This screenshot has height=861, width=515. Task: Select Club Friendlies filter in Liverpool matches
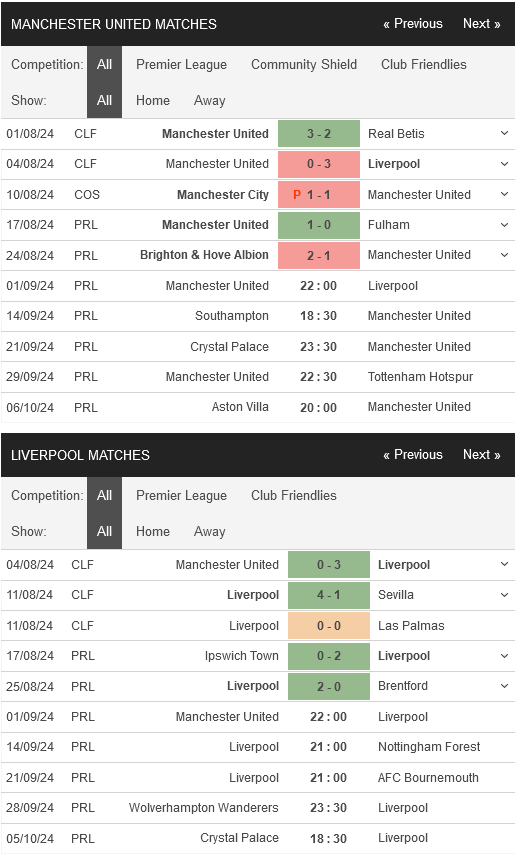tap(294, 495)
